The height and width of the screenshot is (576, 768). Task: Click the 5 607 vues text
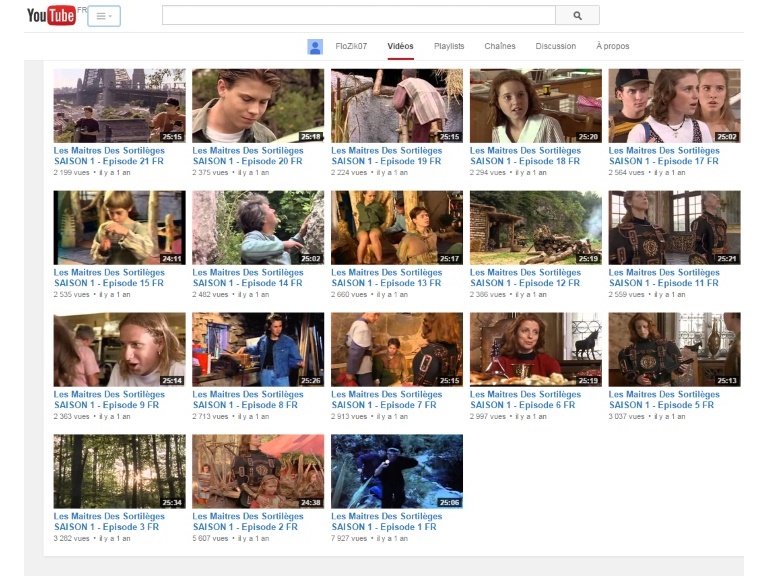point(211,538)
